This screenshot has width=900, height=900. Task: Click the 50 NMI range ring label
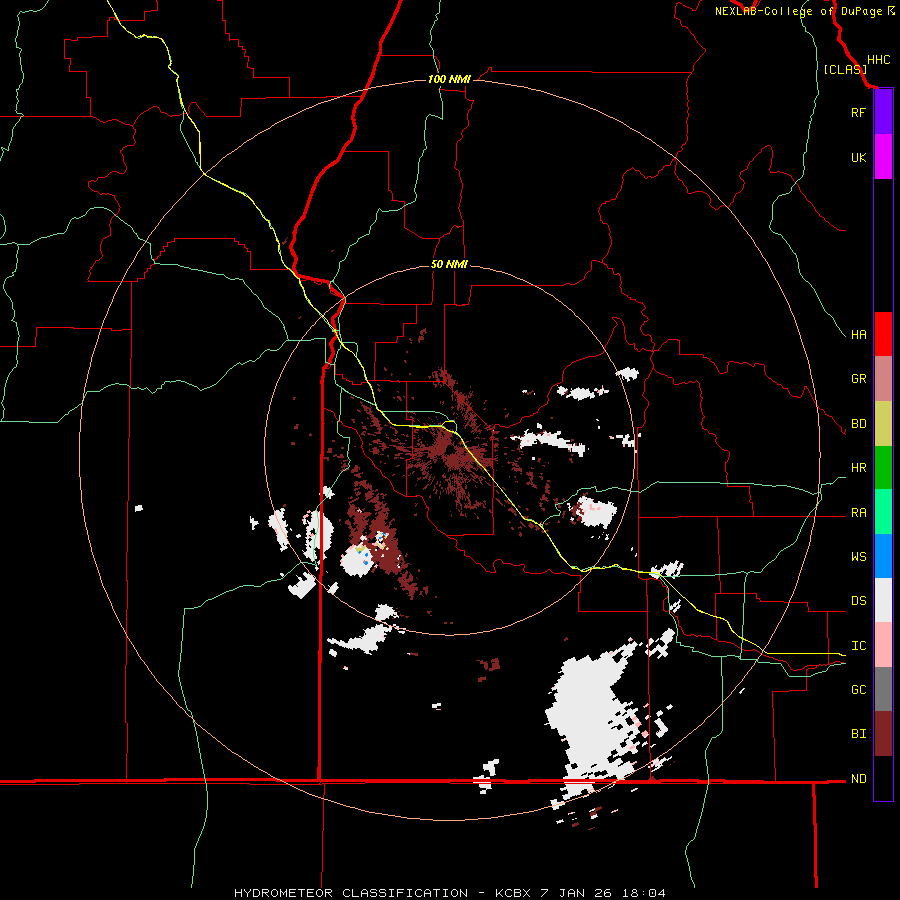pyautogui.click(x=449, y=264)
